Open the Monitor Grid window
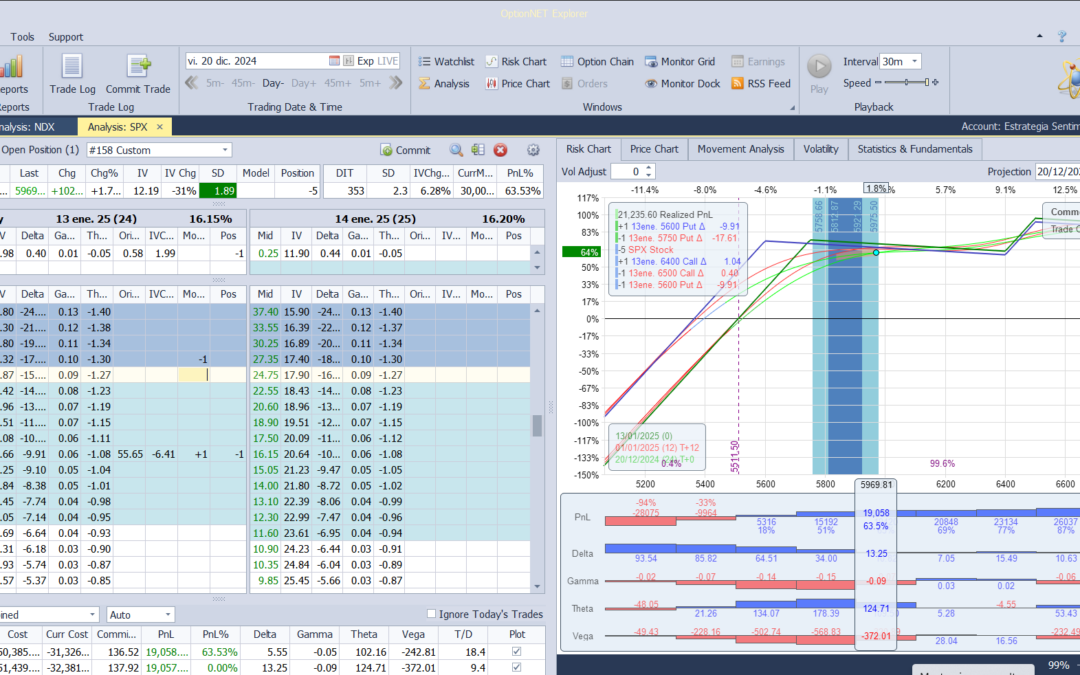This screenshot has height=675, width=1080. [x=680, y=61]
